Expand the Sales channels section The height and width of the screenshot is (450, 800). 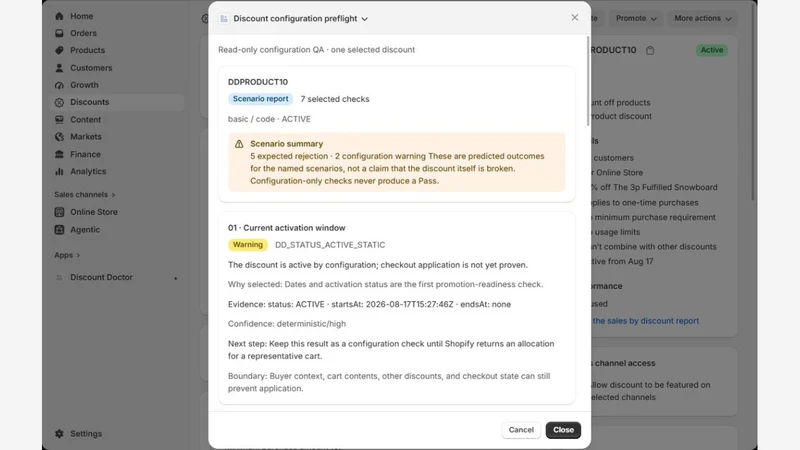point(85,194)
